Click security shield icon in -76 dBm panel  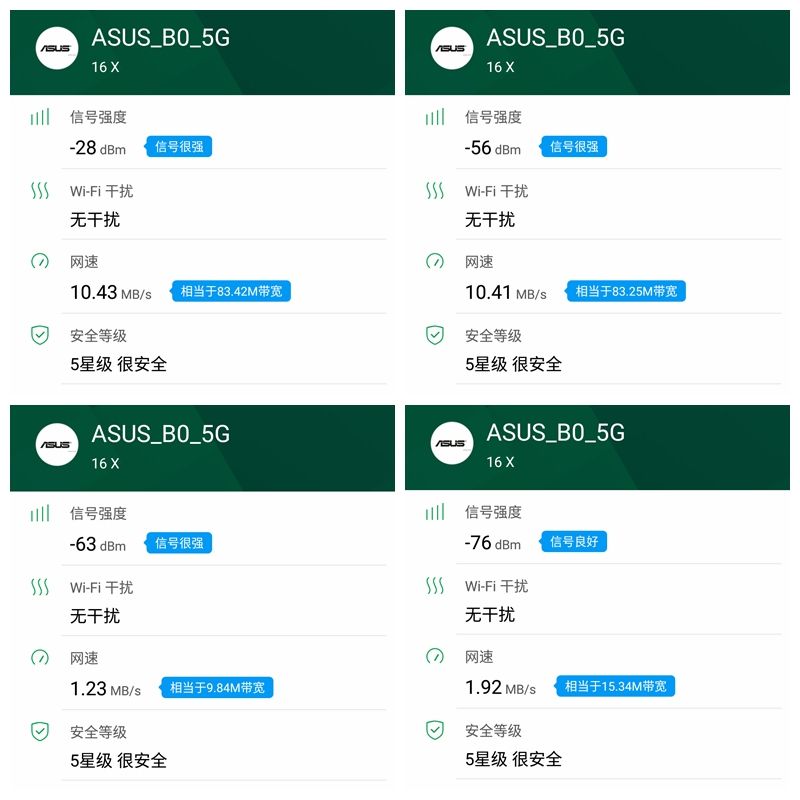point(435,730)
